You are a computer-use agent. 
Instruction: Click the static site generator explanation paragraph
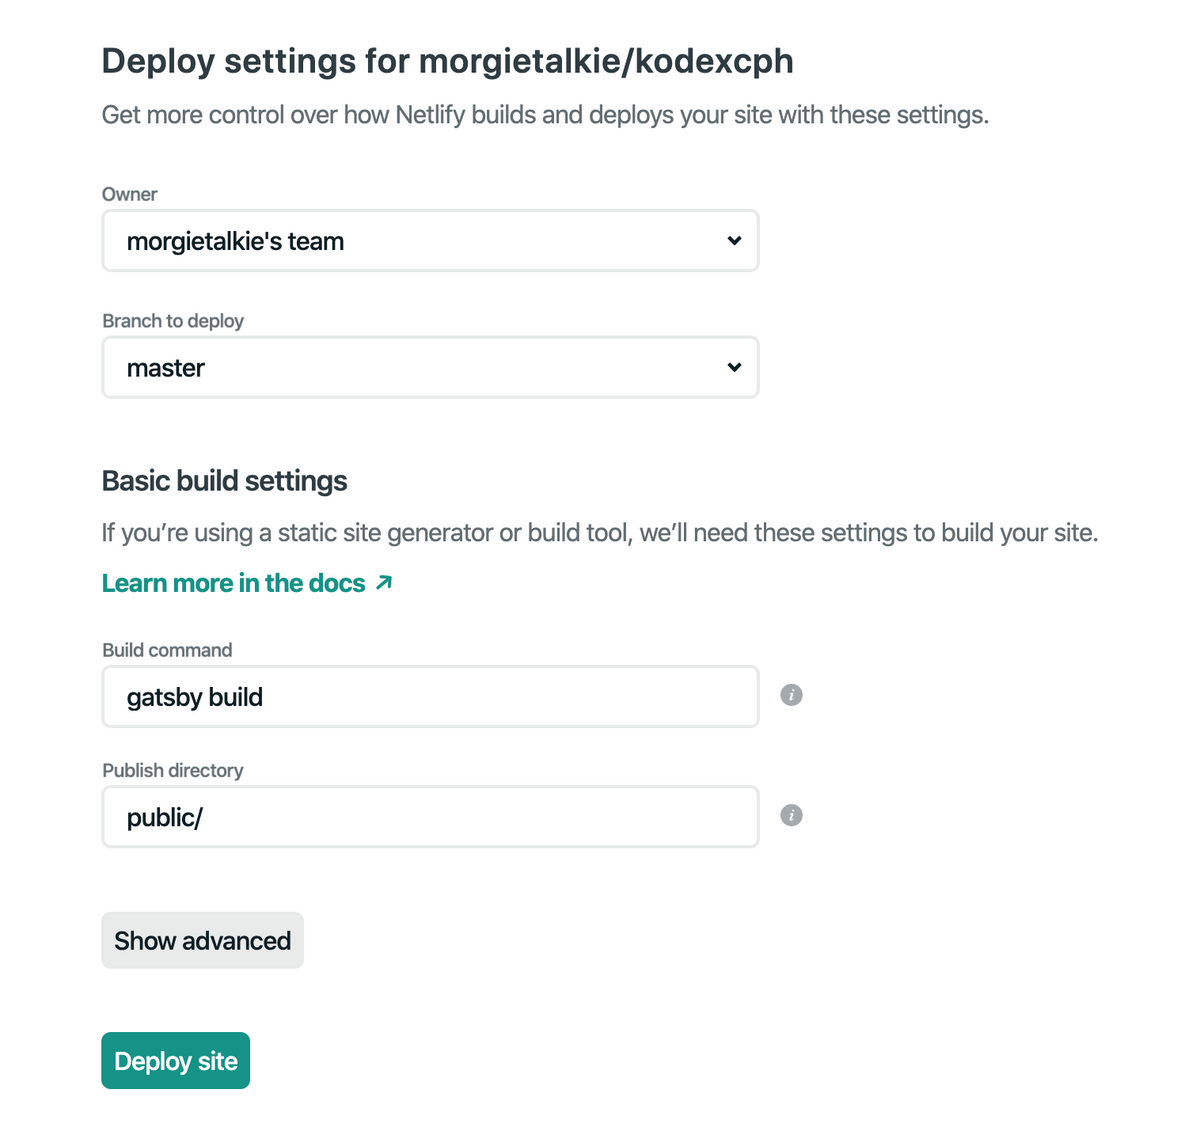point(600,533)
